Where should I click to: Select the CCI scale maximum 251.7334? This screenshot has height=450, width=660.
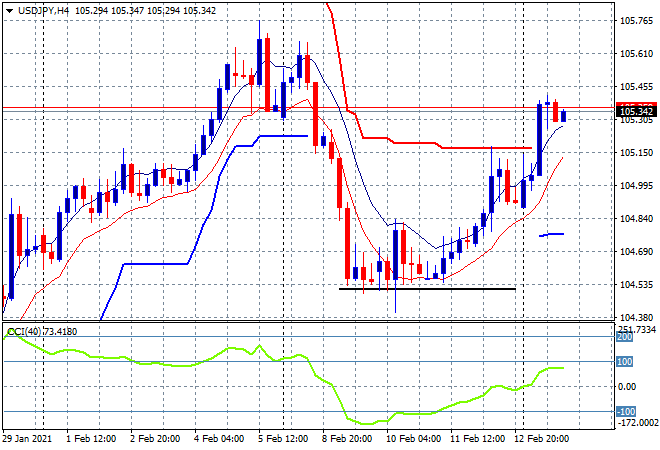tap(636, 329)
